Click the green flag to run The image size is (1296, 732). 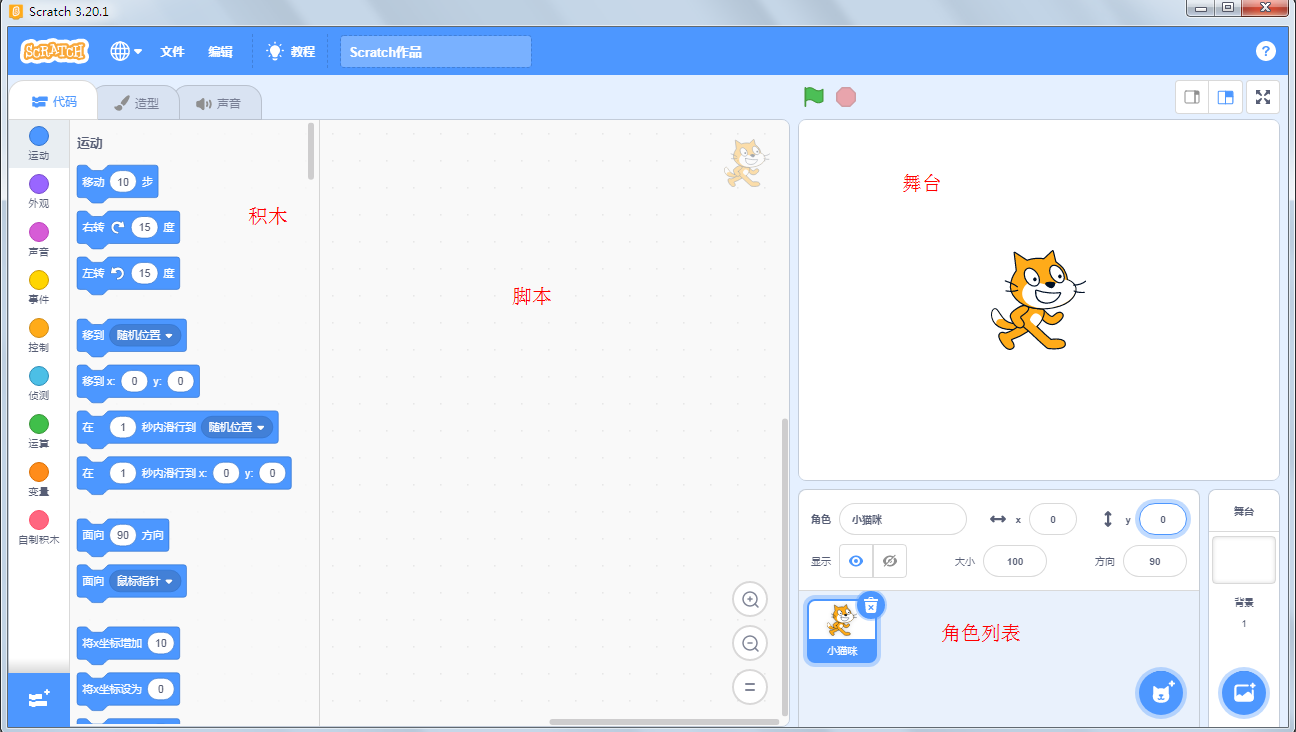point(814,97)
